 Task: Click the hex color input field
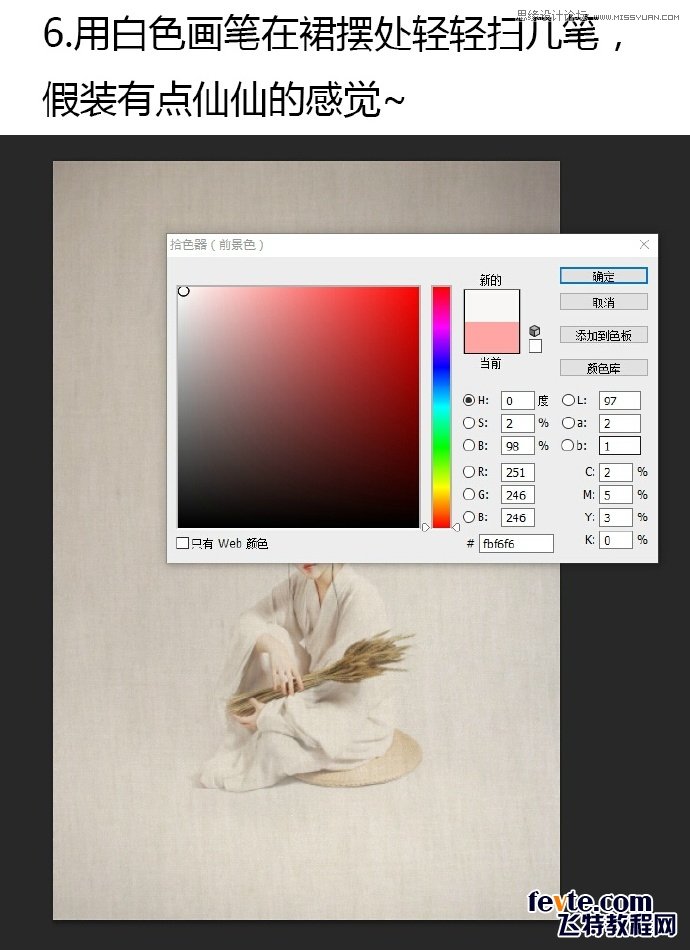point(516,543)
